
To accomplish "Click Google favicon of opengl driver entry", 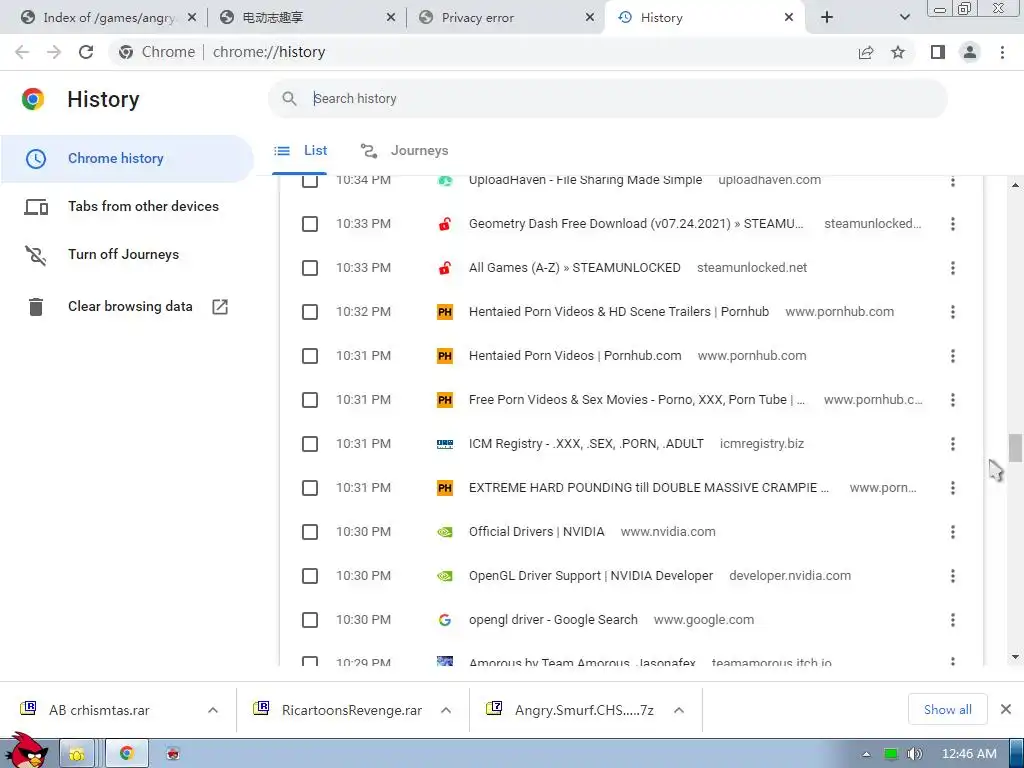I will (x=445, y=620).
